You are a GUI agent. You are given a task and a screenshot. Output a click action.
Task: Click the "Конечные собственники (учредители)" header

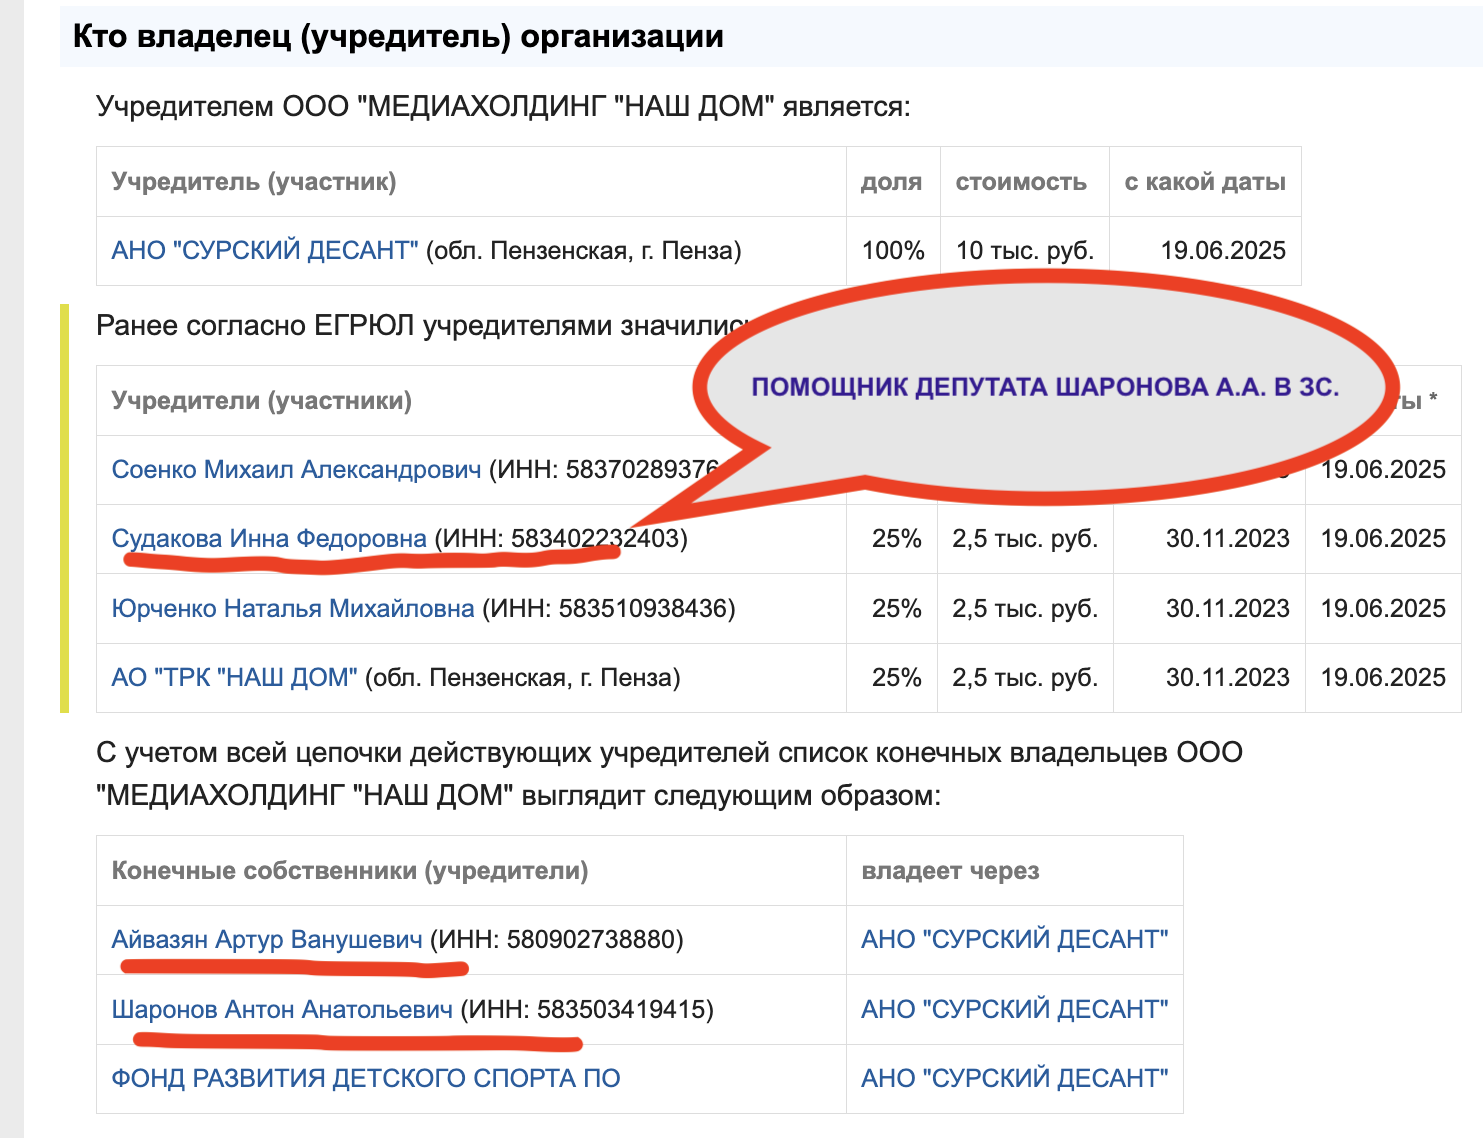click(350, 871)
